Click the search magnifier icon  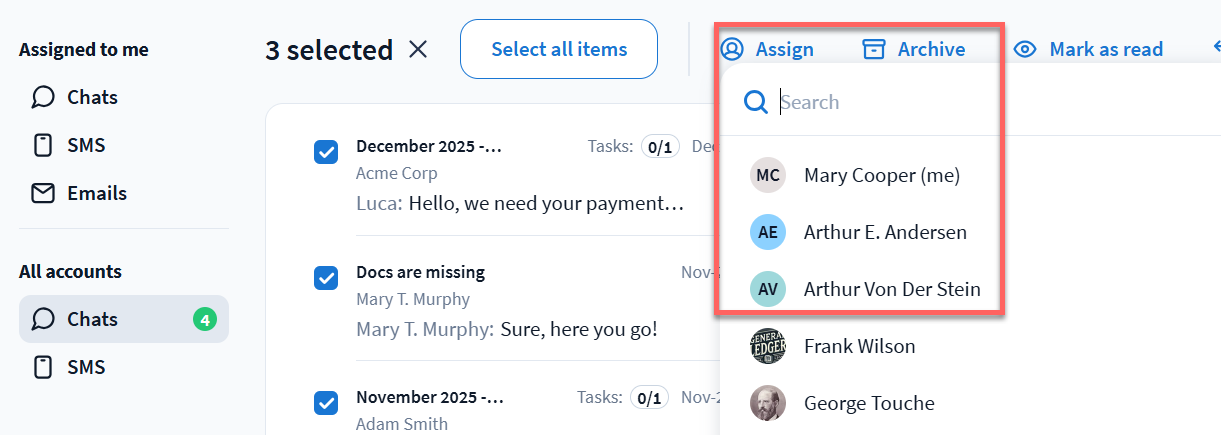(x=756, y=102)
